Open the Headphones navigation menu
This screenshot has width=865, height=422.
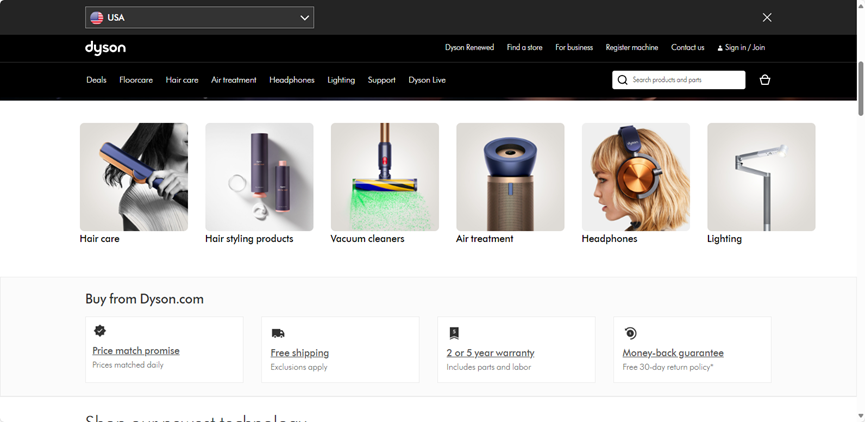[292, 80]
